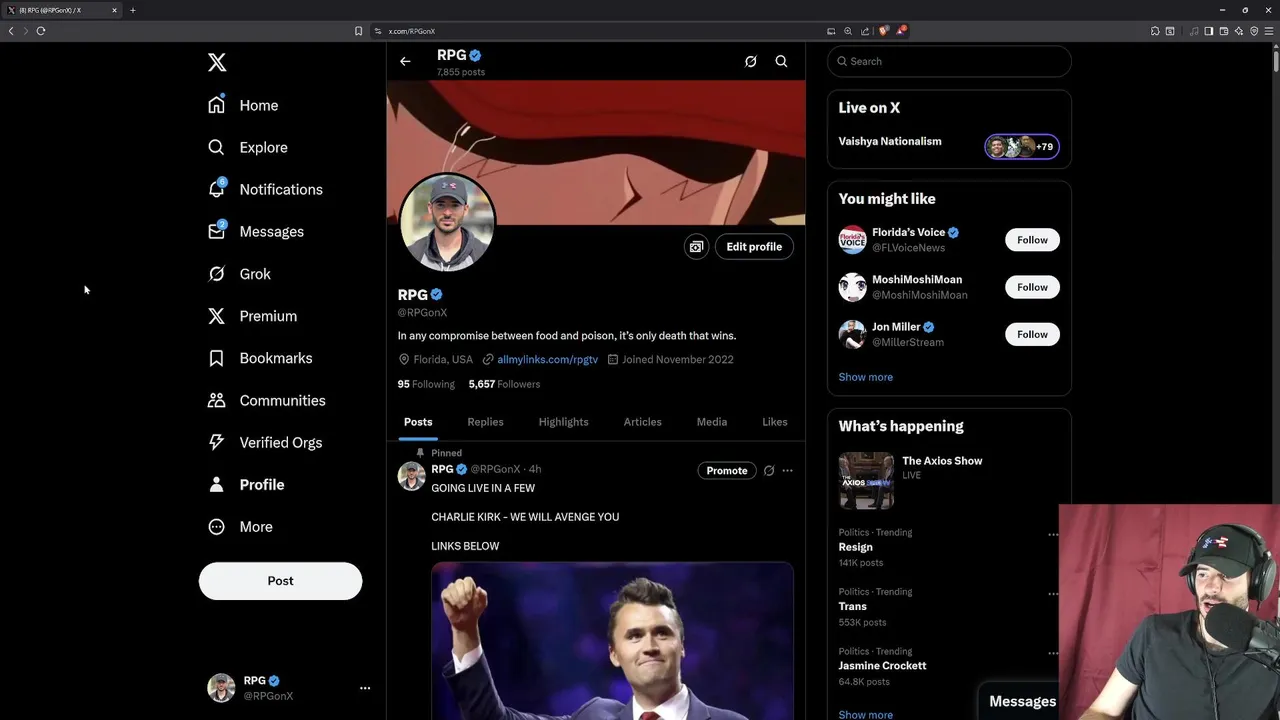Open Profile person icon in sidebar

coord(216,484)
